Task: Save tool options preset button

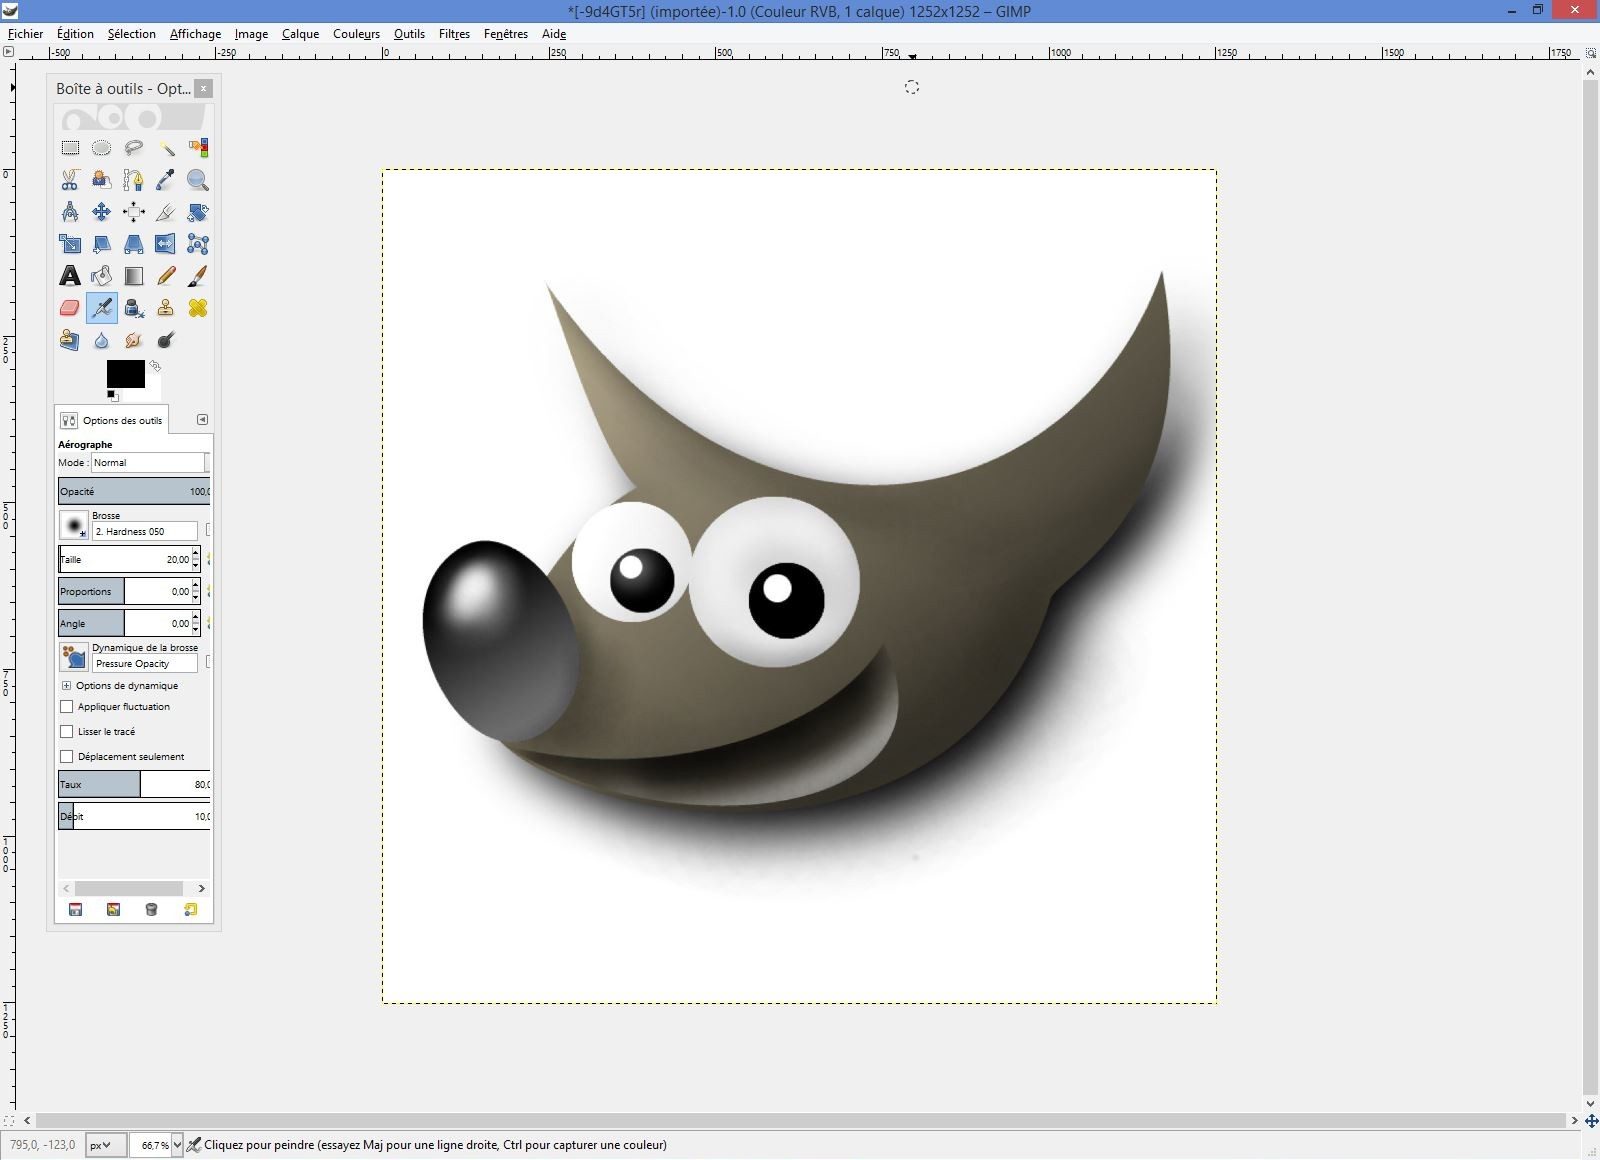Action: [x=75, y=909]
